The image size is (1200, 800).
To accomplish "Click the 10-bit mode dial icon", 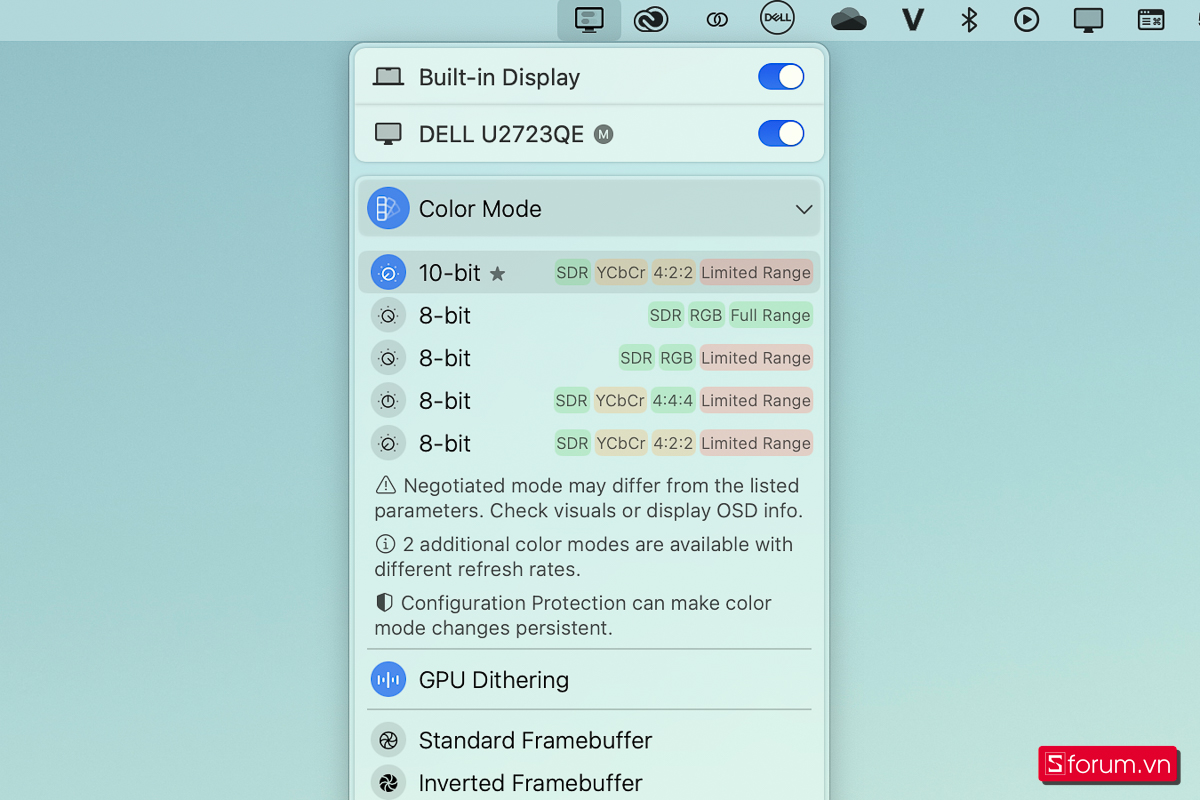I will click(x=388, y=272).
